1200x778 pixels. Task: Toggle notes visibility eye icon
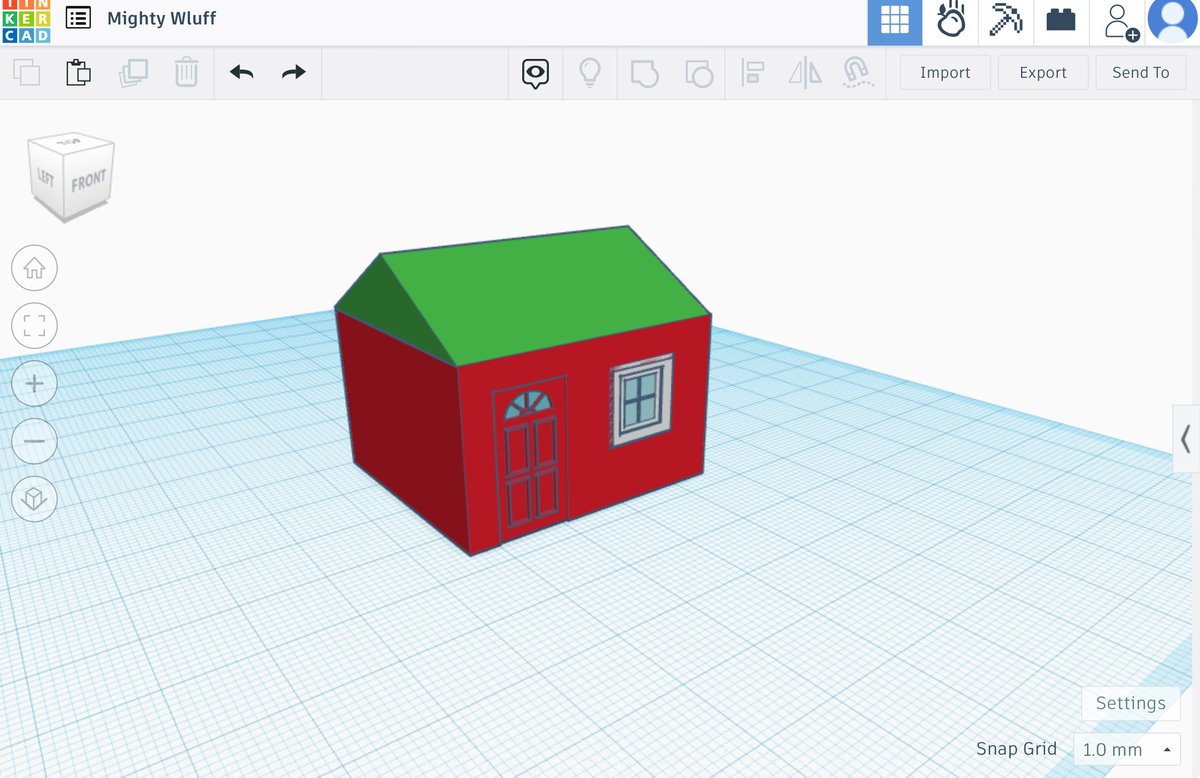click(x=535, y=73)
